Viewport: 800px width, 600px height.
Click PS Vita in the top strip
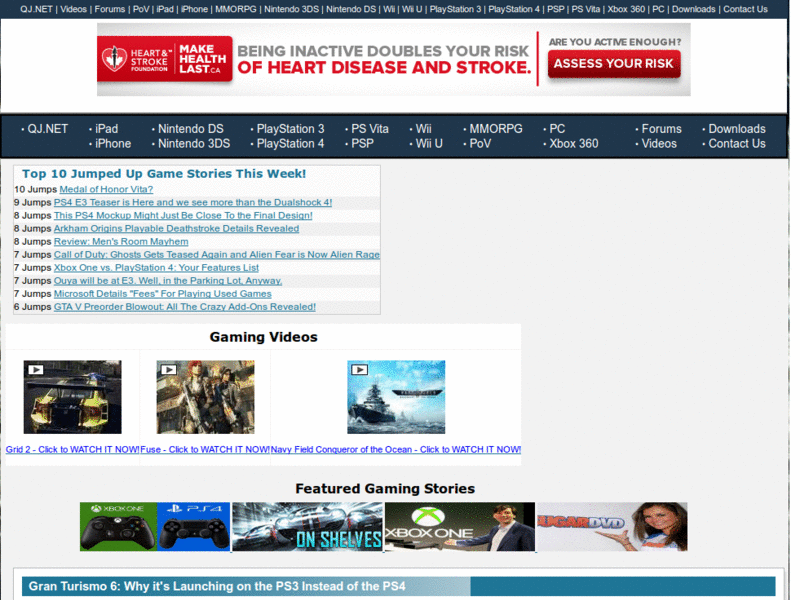click(586, 9)
